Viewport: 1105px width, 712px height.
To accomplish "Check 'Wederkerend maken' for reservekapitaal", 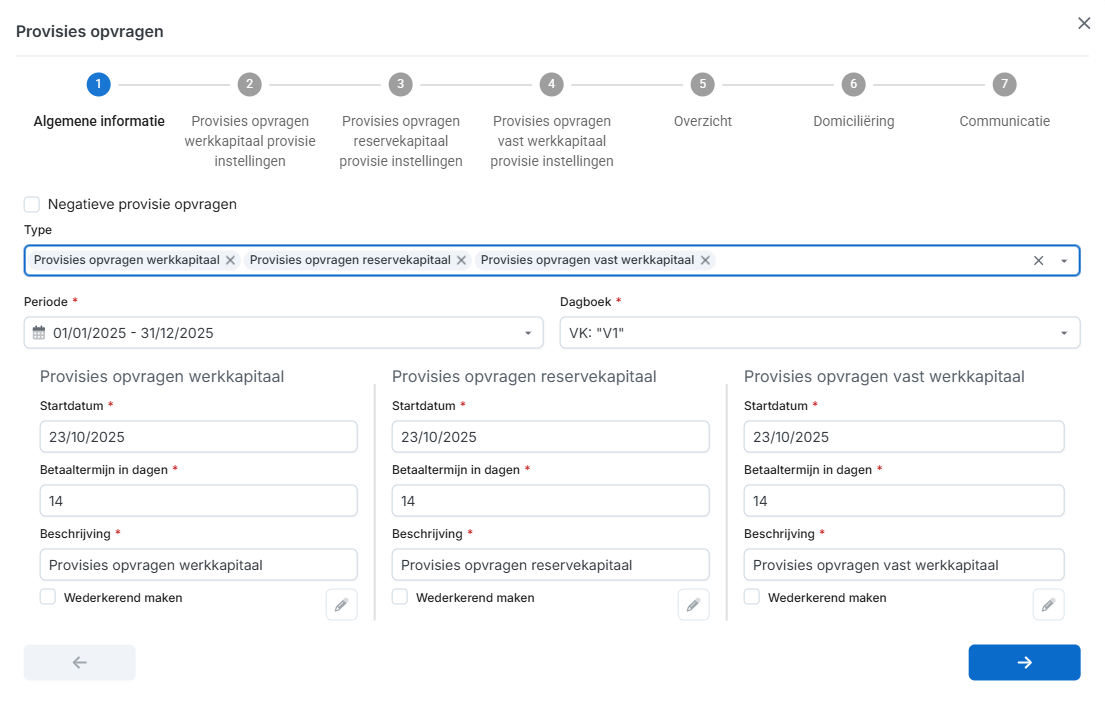I will (x=400, y=597).
